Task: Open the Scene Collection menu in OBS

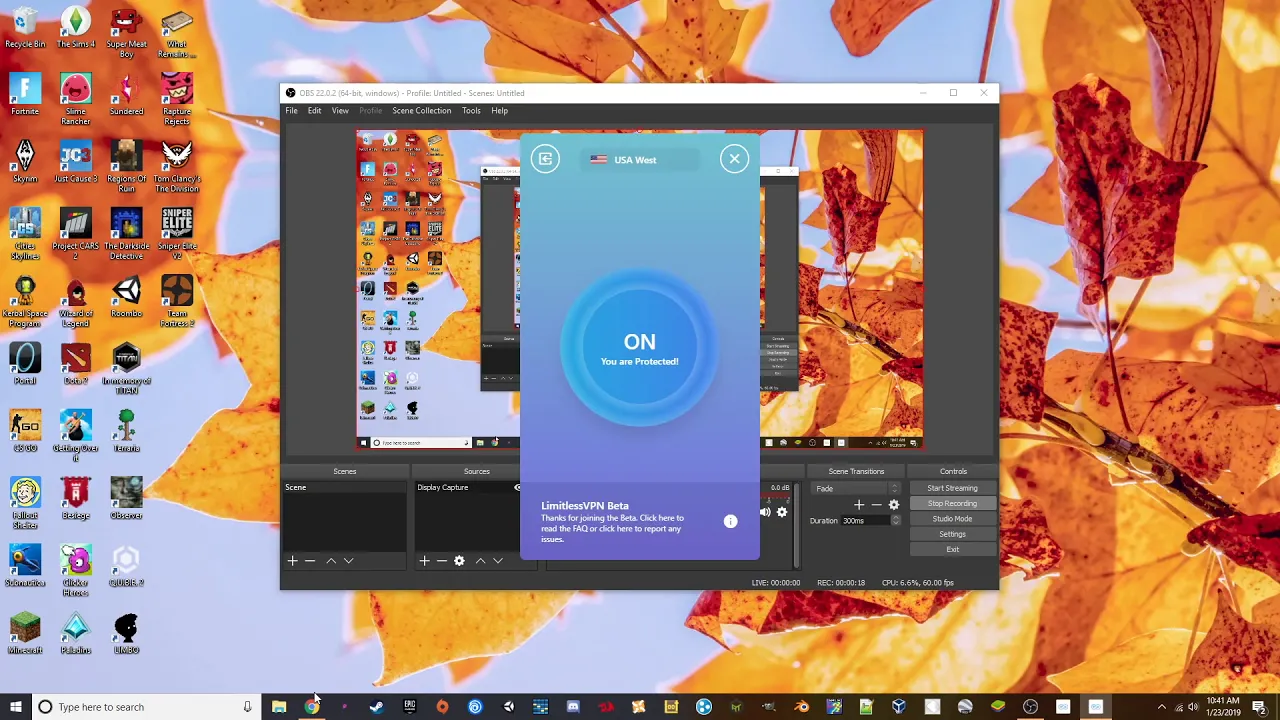Action: click(421, 111)
